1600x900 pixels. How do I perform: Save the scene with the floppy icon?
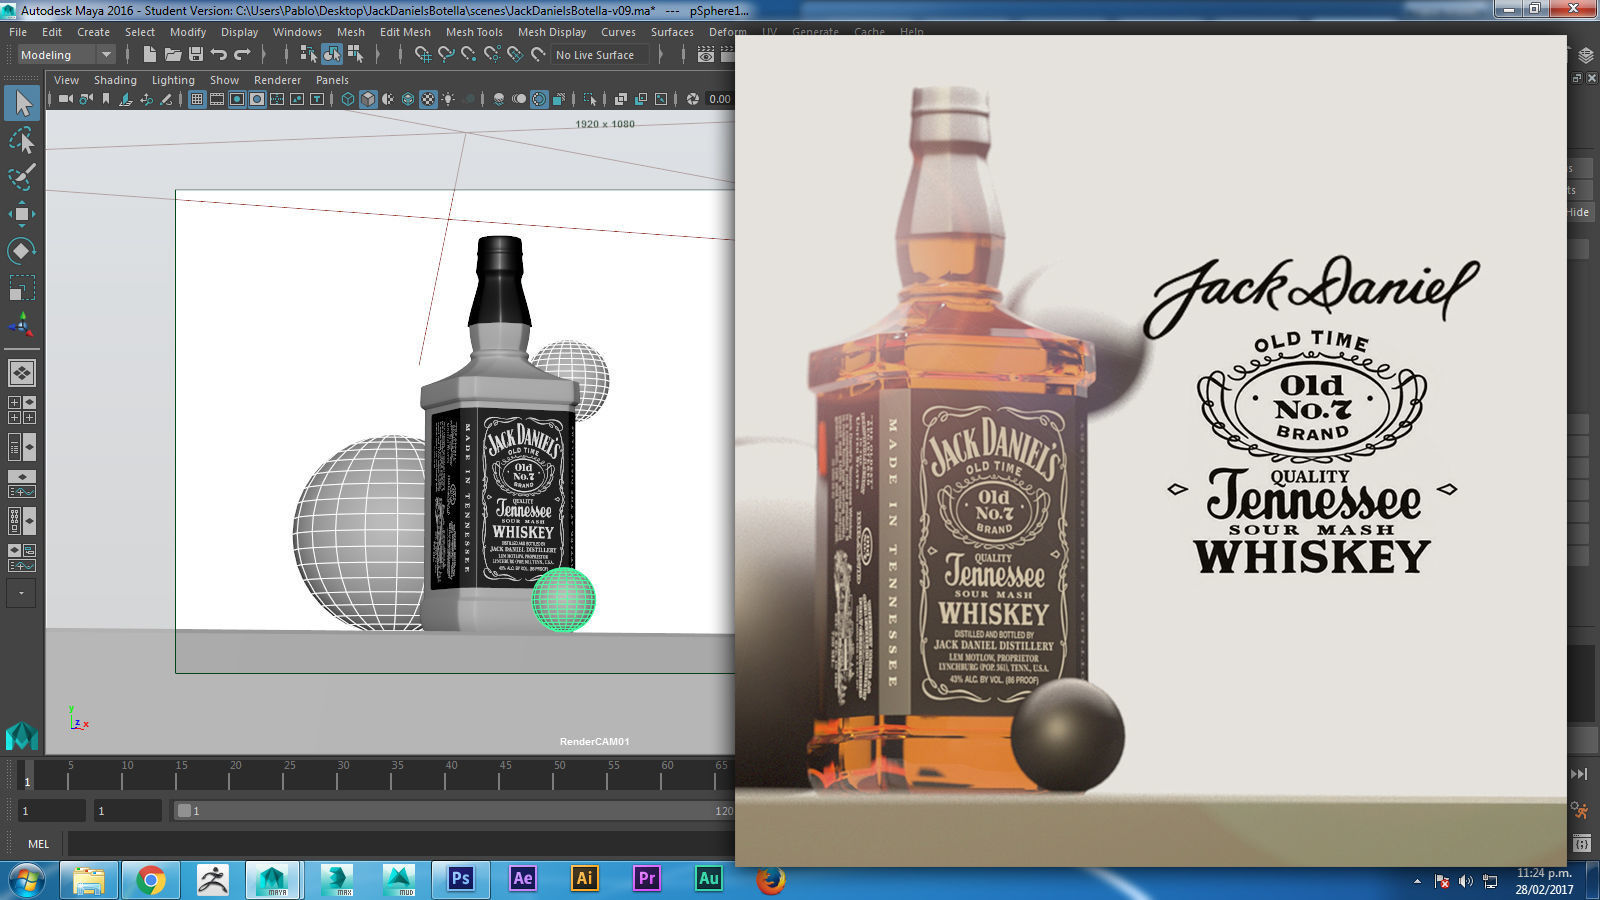pos(196,55)
